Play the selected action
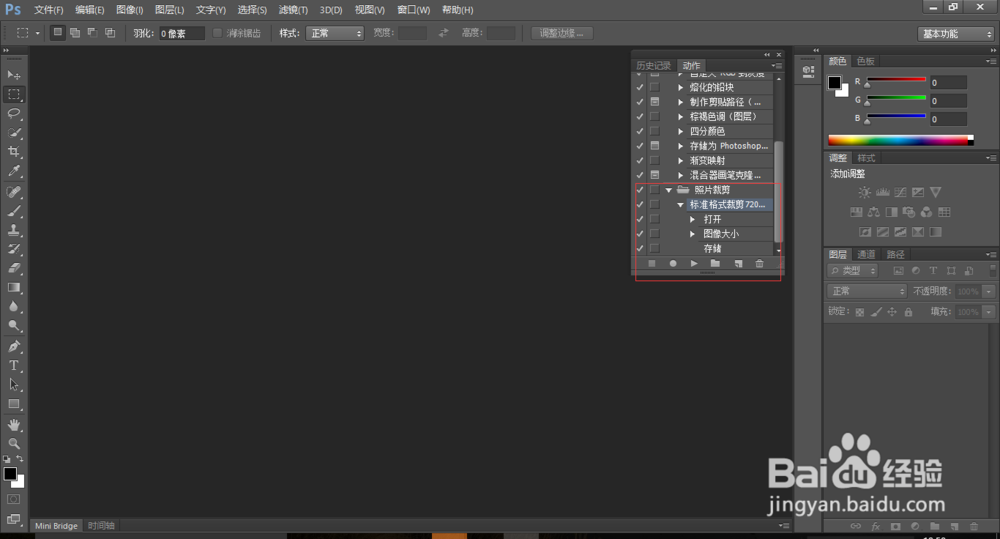This screenshot has width=1000, height=539. click(694, 263)
